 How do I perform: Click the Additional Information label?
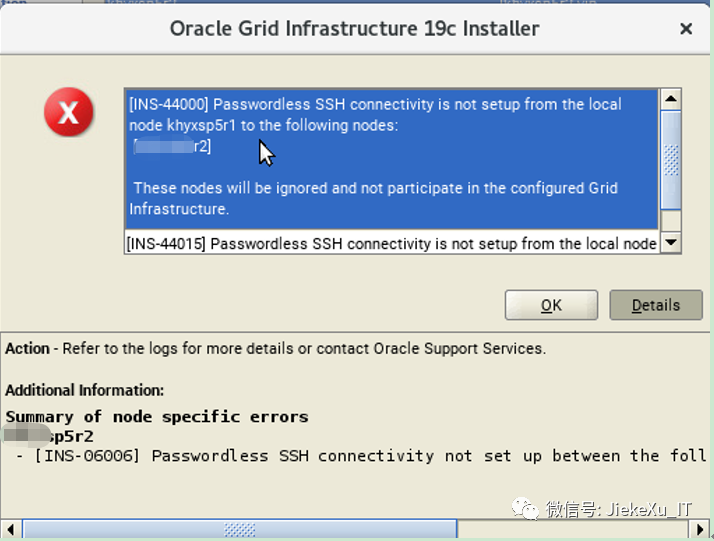[84, 390]
